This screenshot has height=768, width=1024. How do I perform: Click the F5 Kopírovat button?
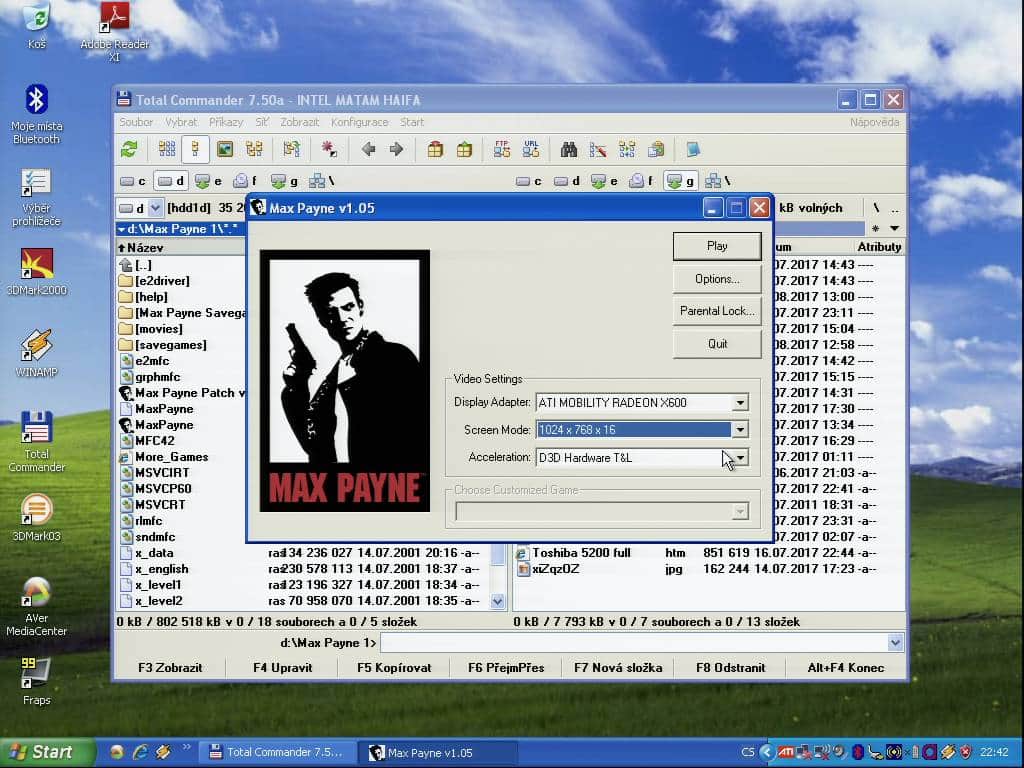tap(394, 667)
